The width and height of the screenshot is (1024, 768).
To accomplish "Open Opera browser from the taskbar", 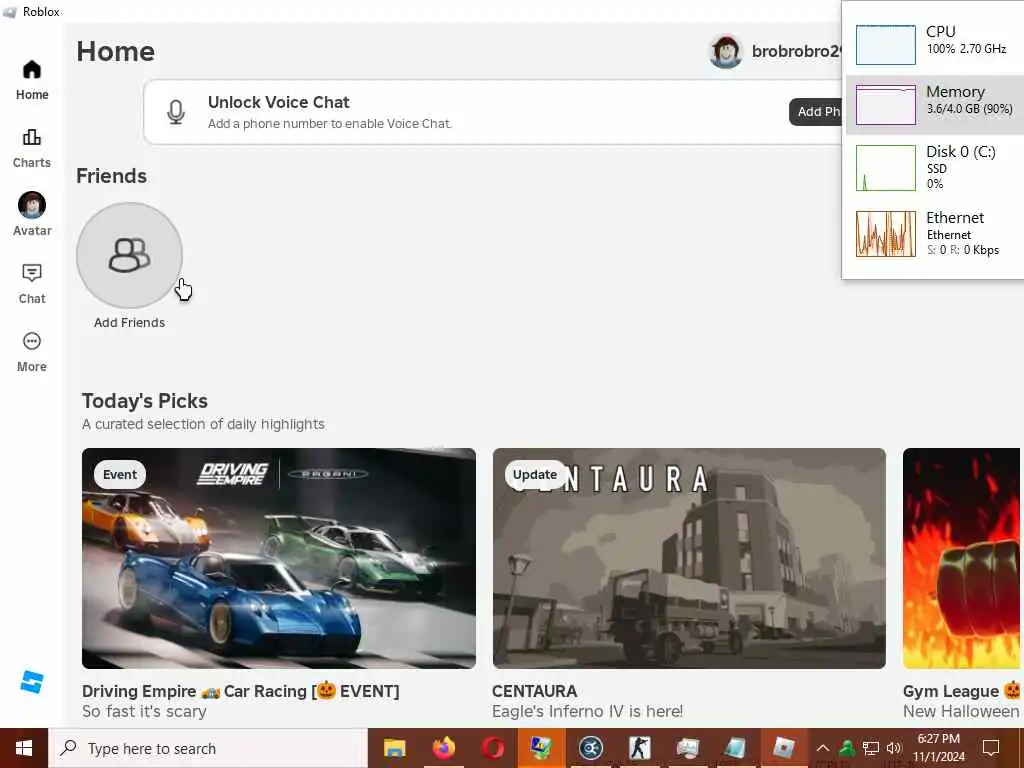I will (x=492, y=748).
